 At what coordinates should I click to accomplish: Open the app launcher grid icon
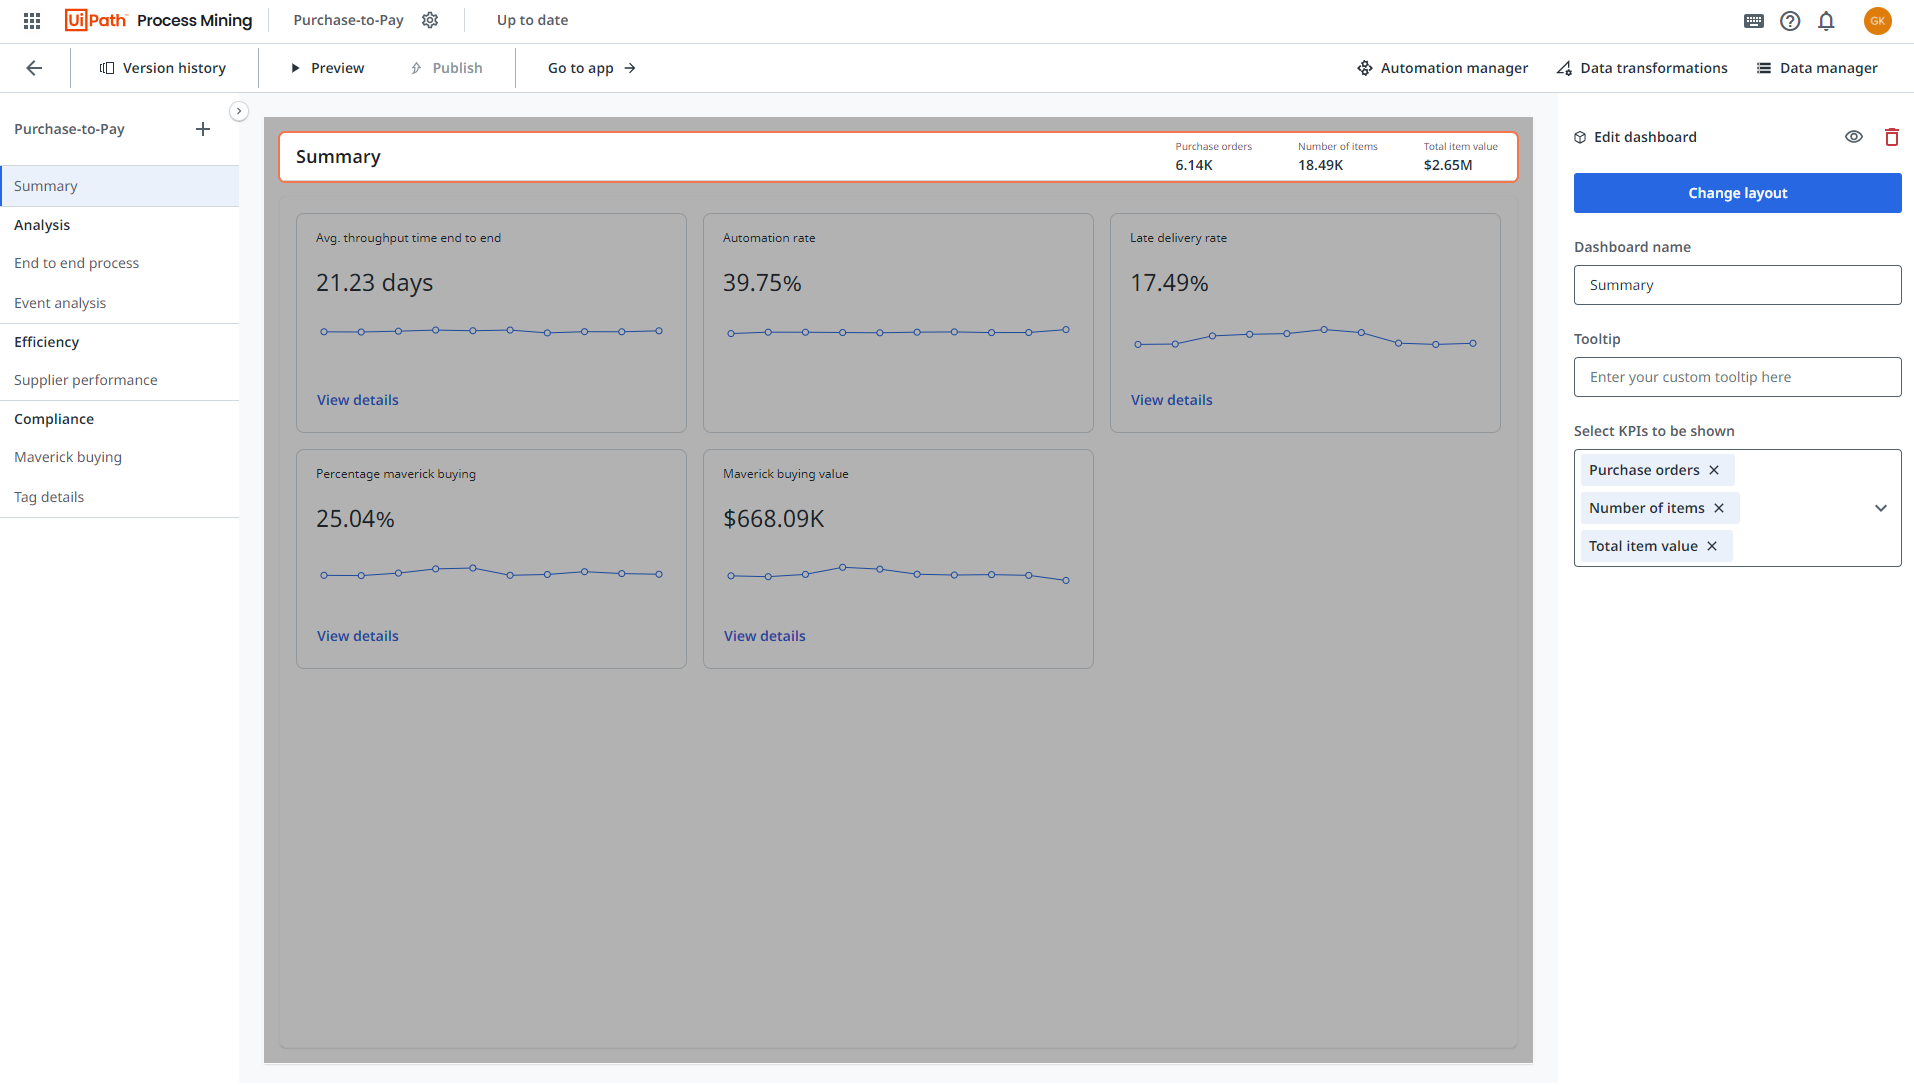click(x=31, y=20)
